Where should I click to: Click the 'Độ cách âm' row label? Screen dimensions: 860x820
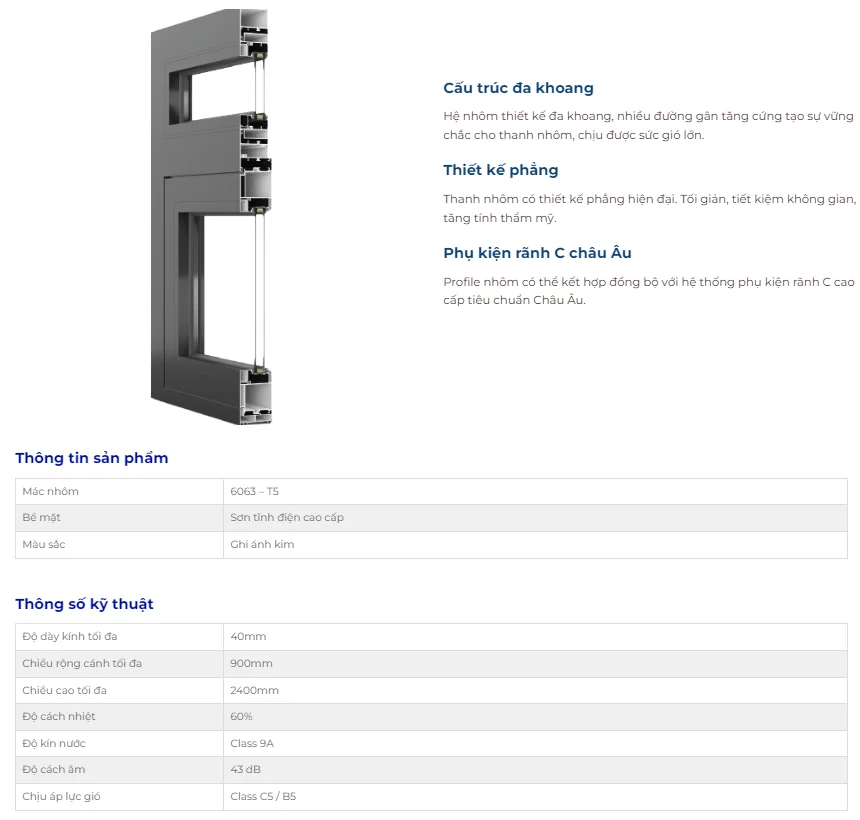click(54, 770)
